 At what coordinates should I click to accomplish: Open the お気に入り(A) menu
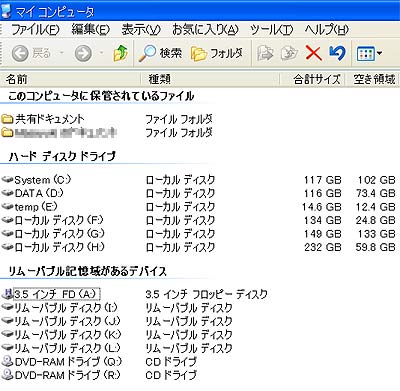pos(205,30)
